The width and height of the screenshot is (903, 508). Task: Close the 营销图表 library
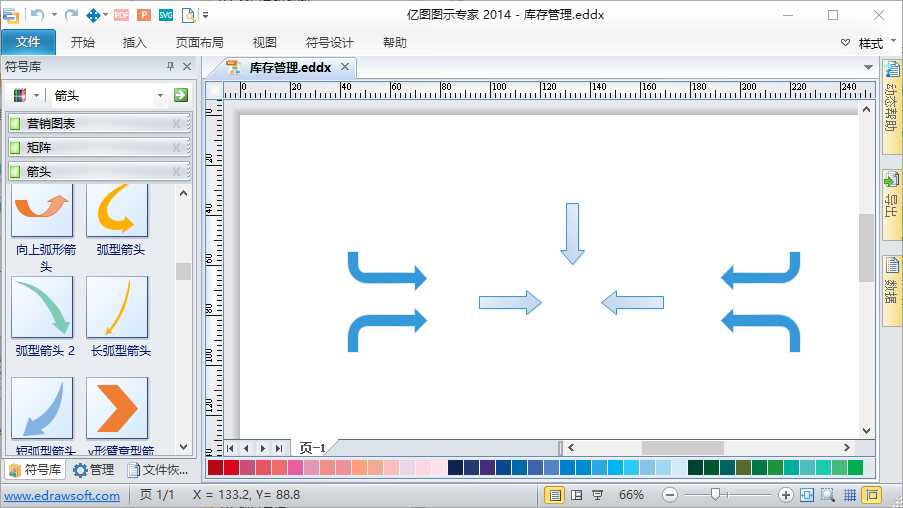pyautogui.click(x=176, y=123)
